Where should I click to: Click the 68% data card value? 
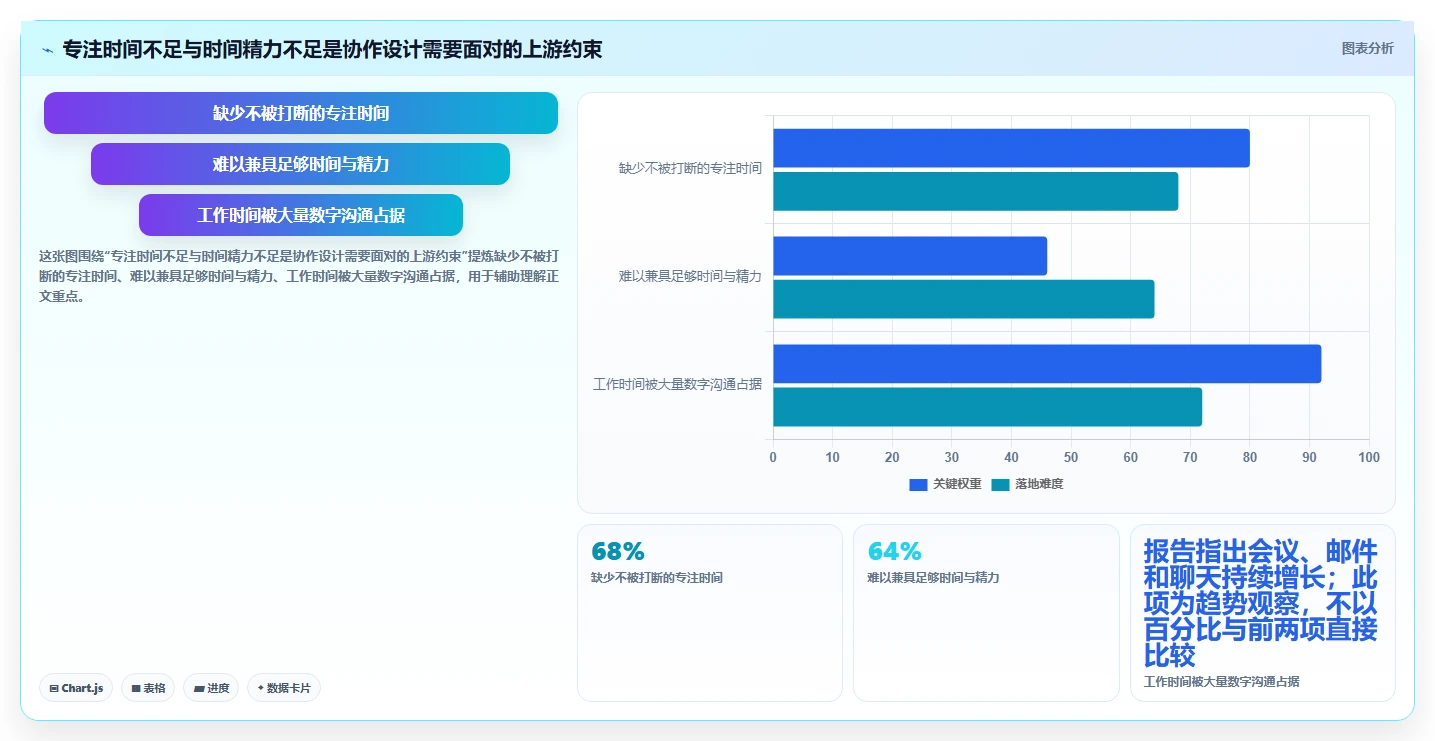click(x=618, y=552)
